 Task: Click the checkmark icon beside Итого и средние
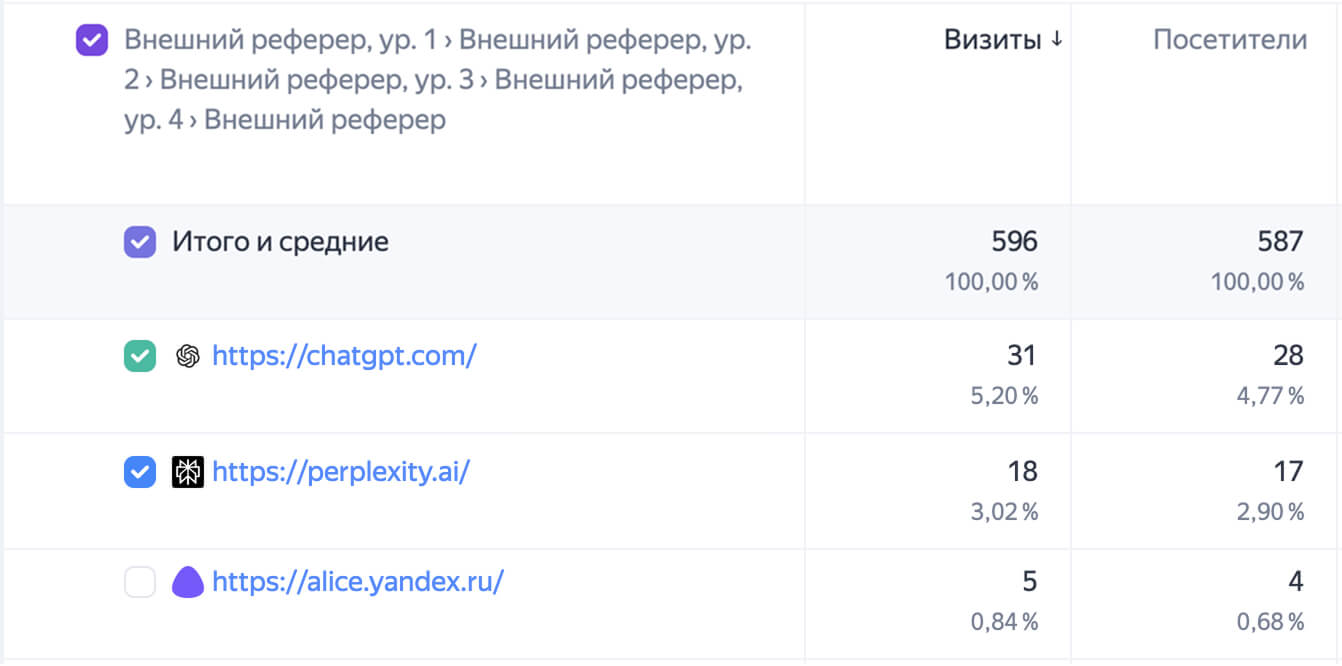pyautogui.click(x=140, y=241)
